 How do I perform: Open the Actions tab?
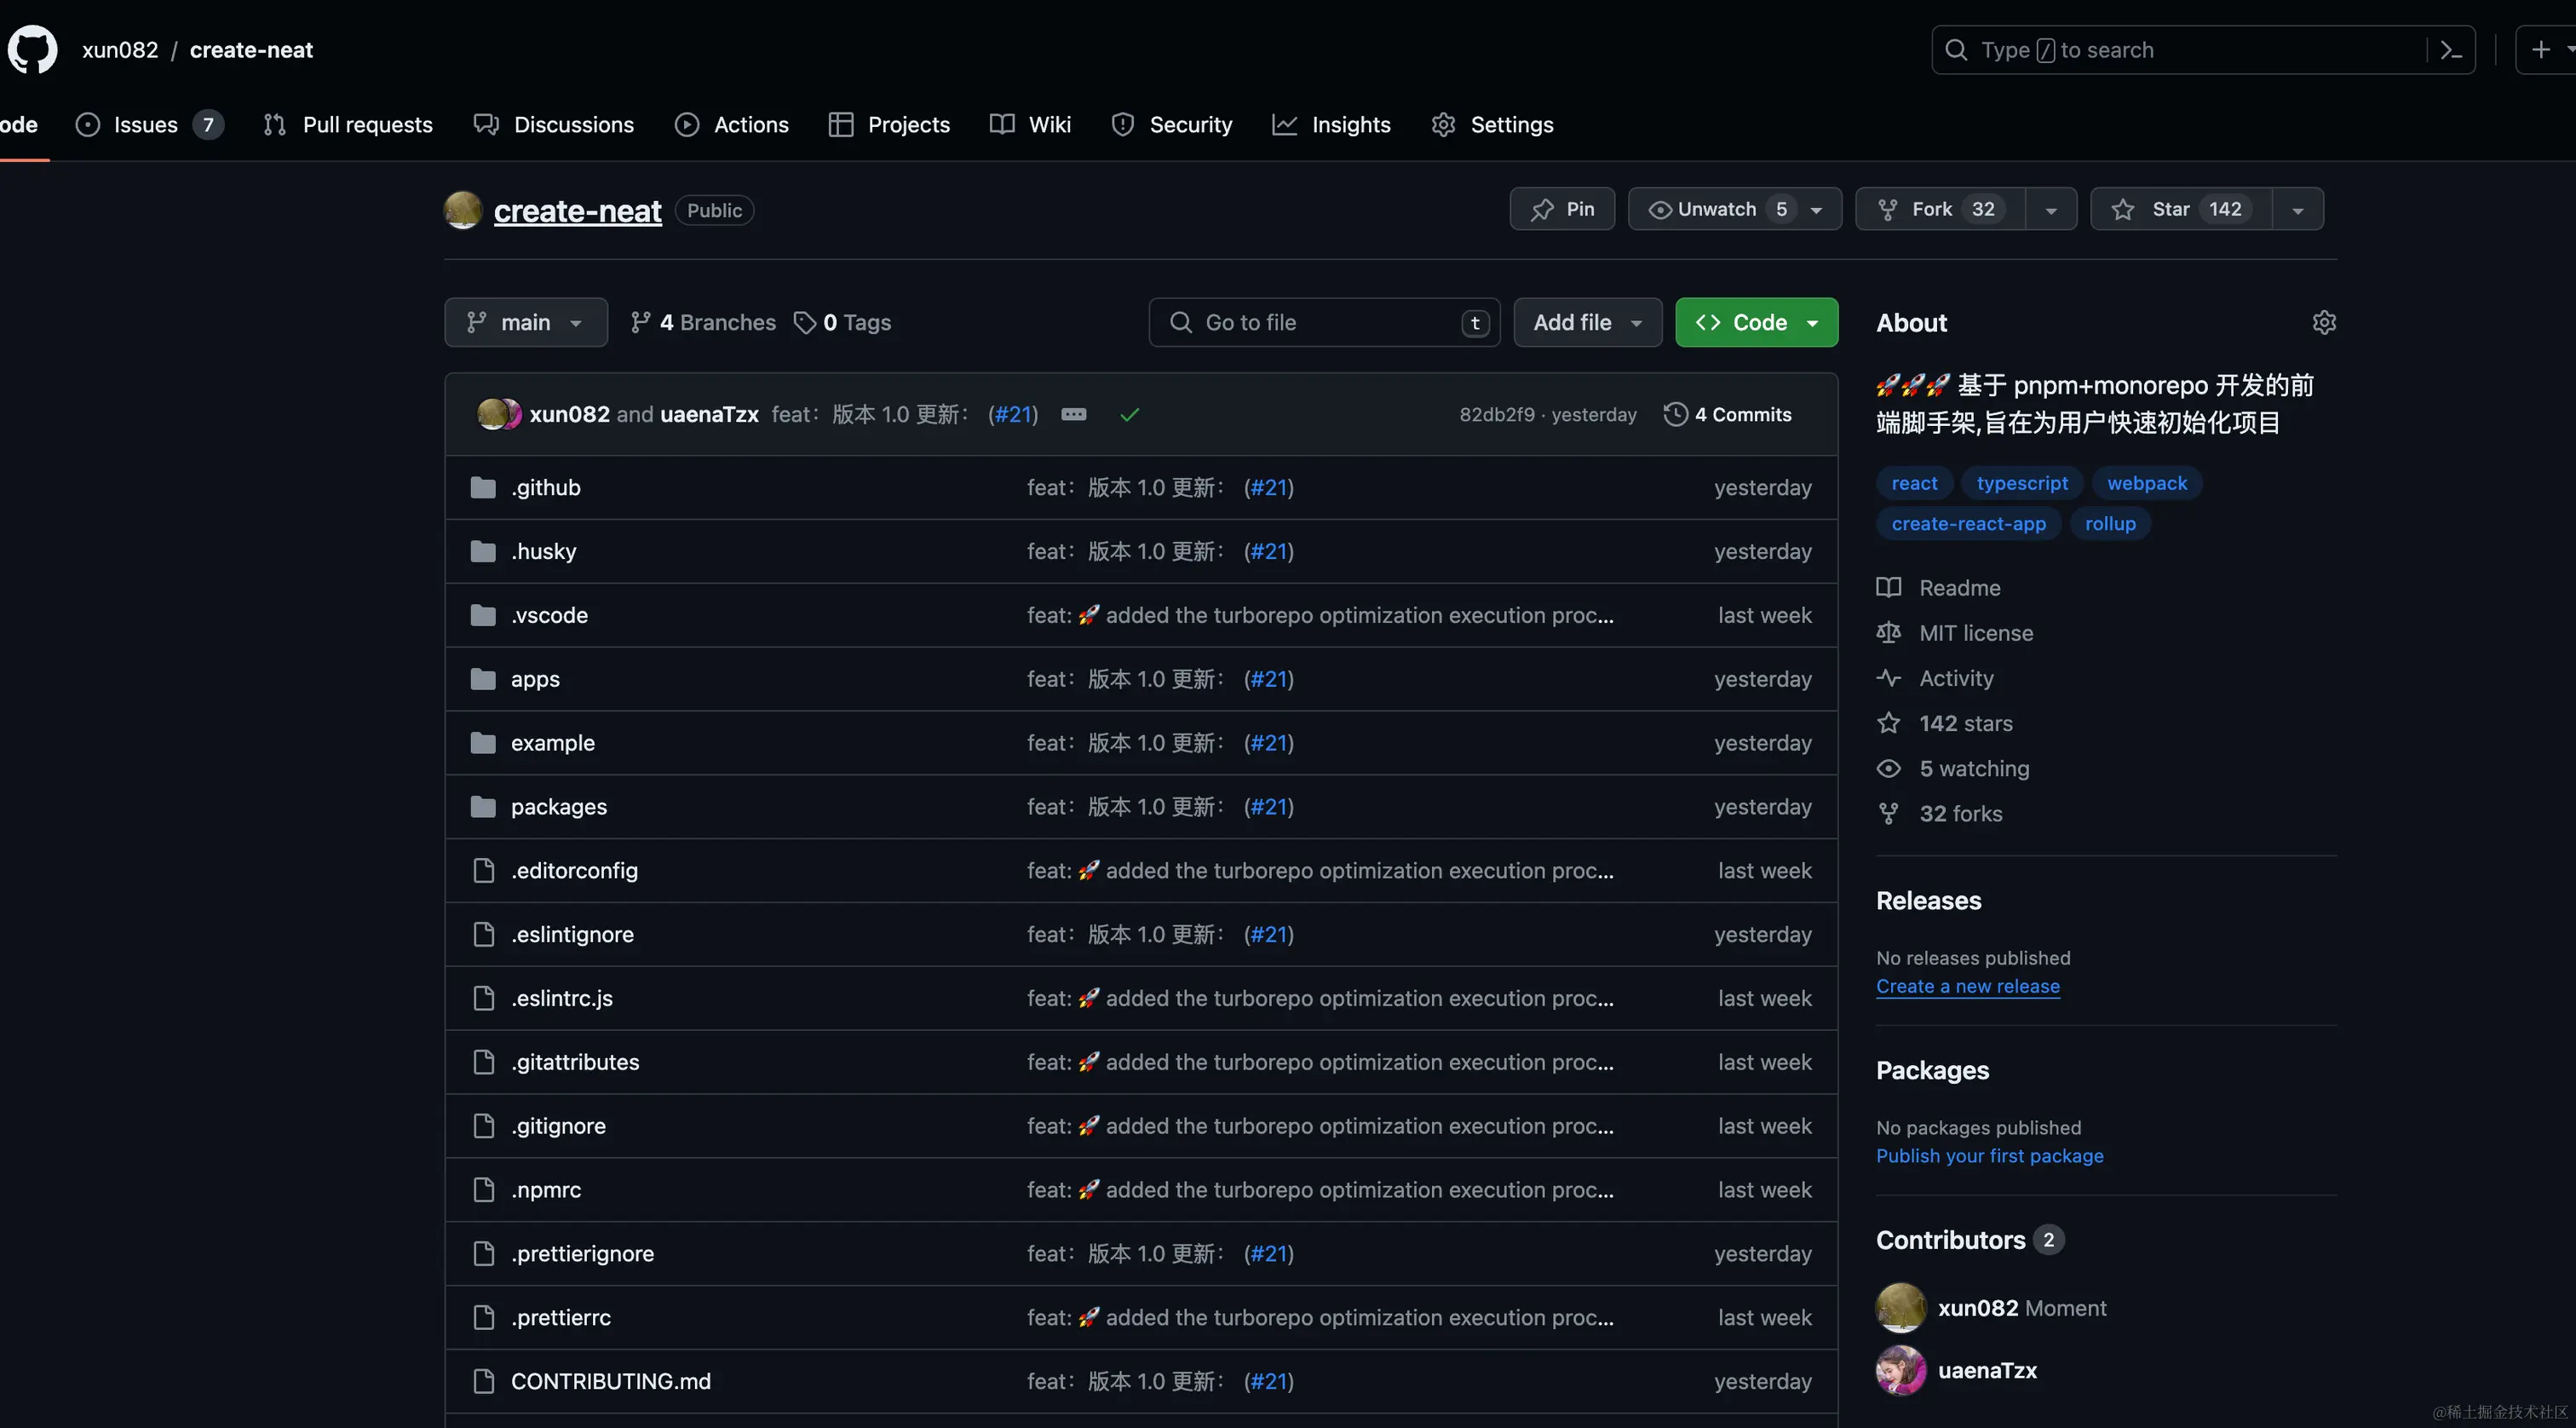732,124
